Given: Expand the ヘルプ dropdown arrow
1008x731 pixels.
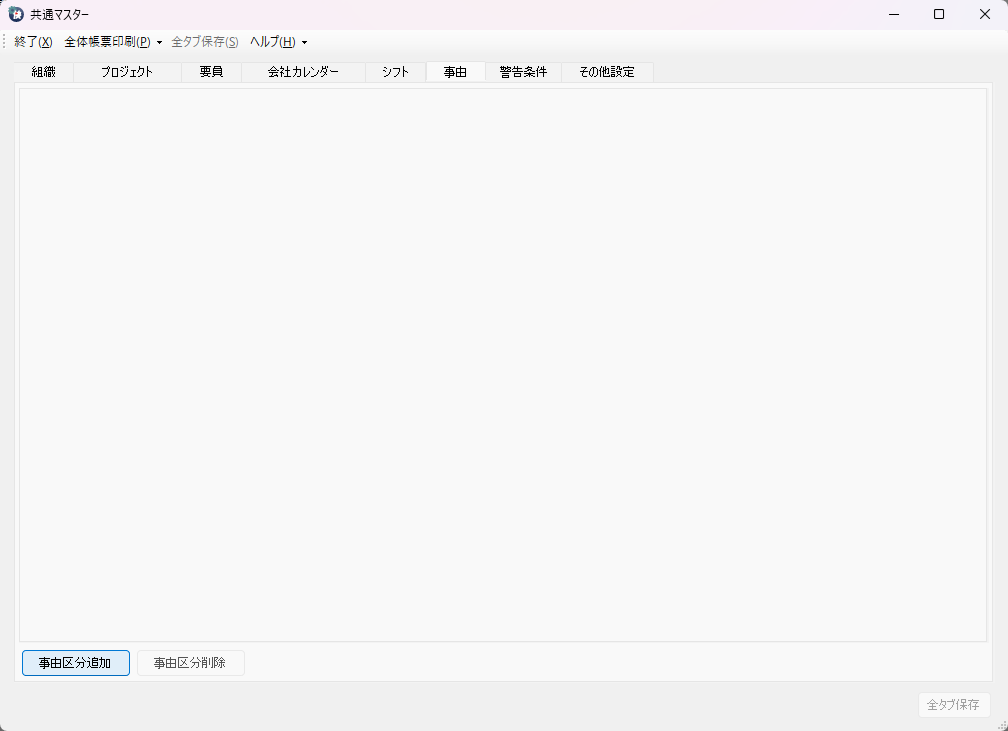Looking at the screenshot, I should click(x=305, y=42).
